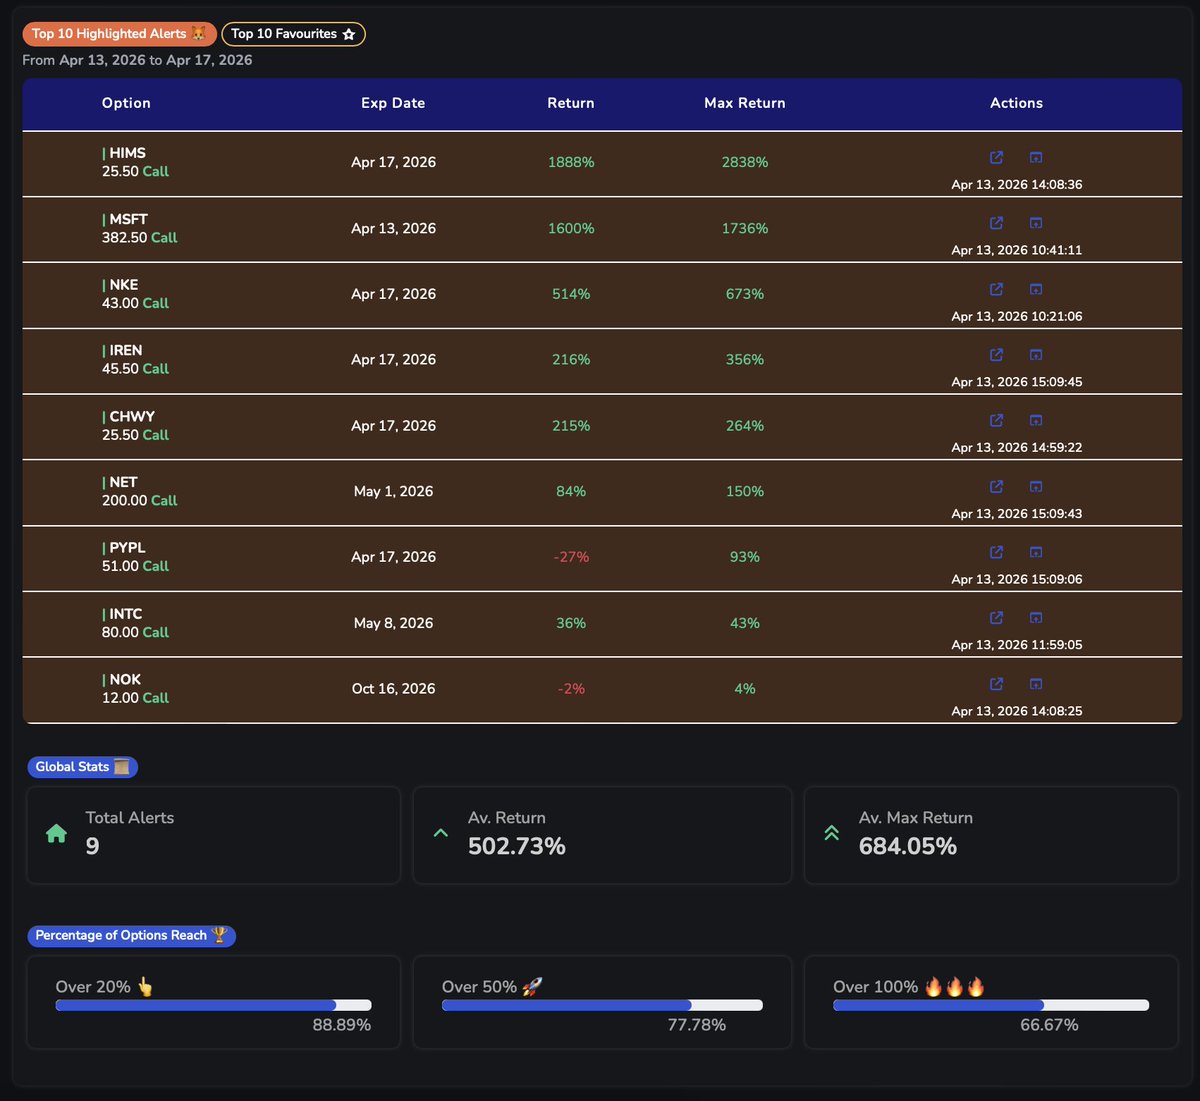The width and height of the screenshot is (1200, 1101).
Task: Open the INTC row external link icon
Action: point(996,618)
